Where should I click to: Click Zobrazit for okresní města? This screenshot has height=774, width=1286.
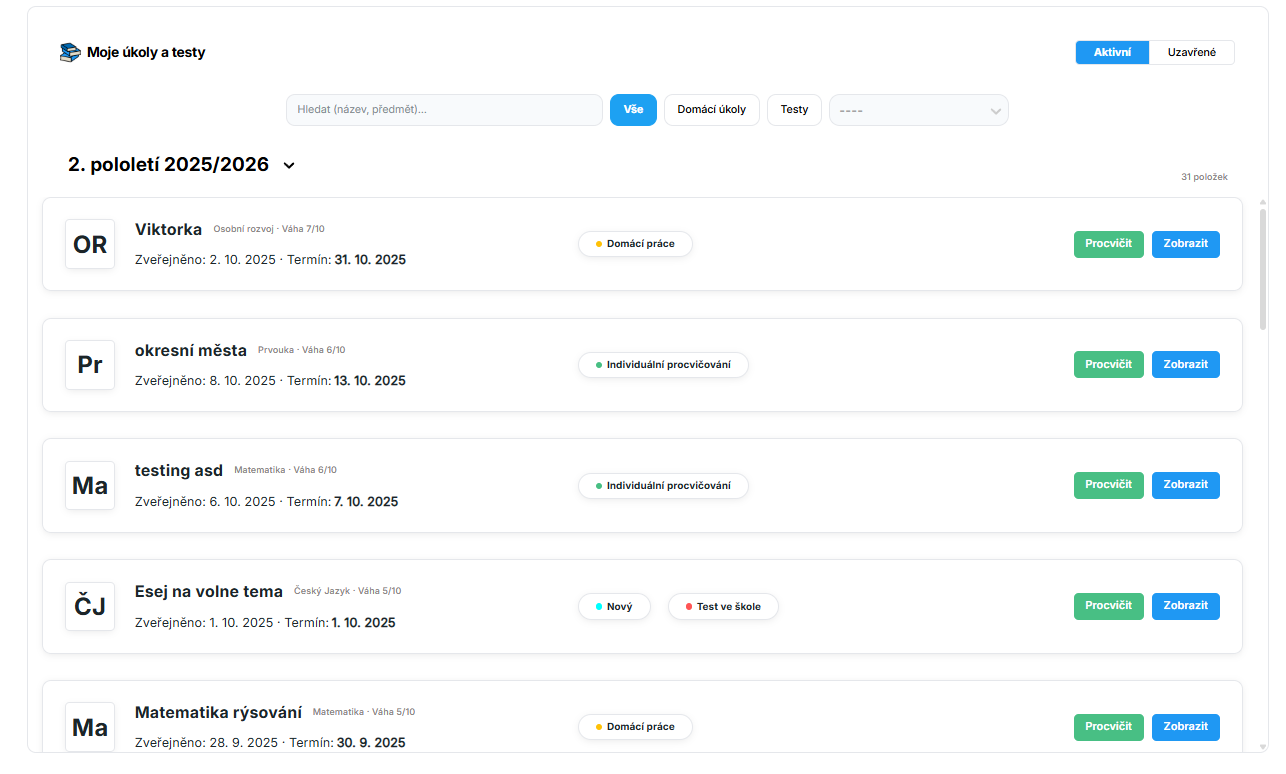[x=1186, y=365]
